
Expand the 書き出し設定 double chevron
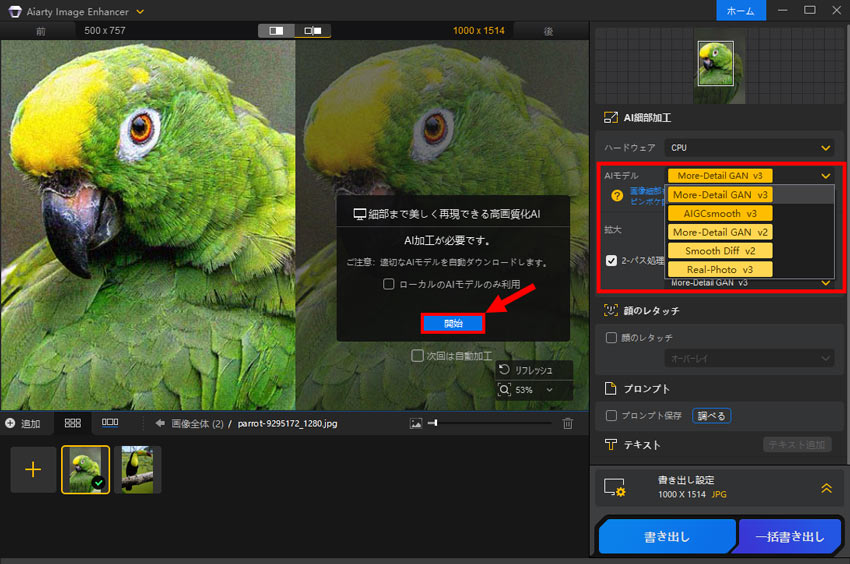826,488
